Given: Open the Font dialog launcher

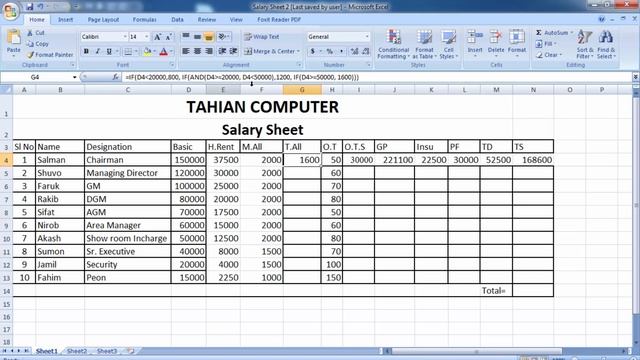Looking at the screenshot, I should click(172, 65).
